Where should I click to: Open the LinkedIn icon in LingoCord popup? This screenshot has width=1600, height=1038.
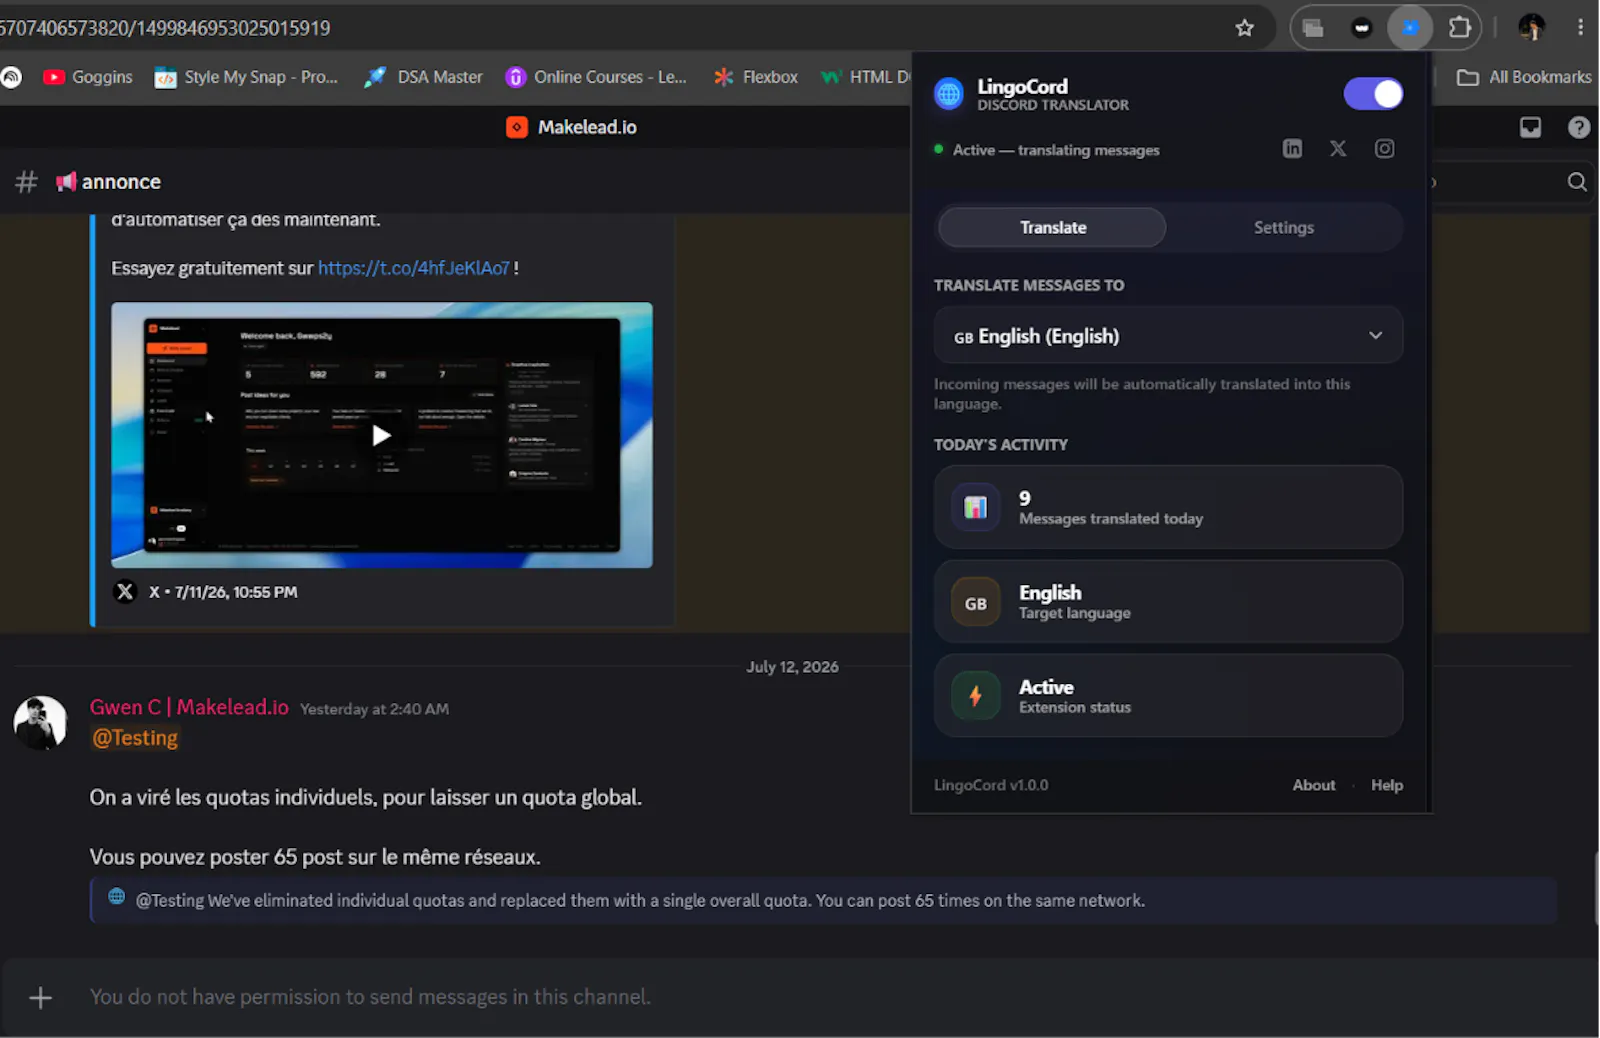1292,149
